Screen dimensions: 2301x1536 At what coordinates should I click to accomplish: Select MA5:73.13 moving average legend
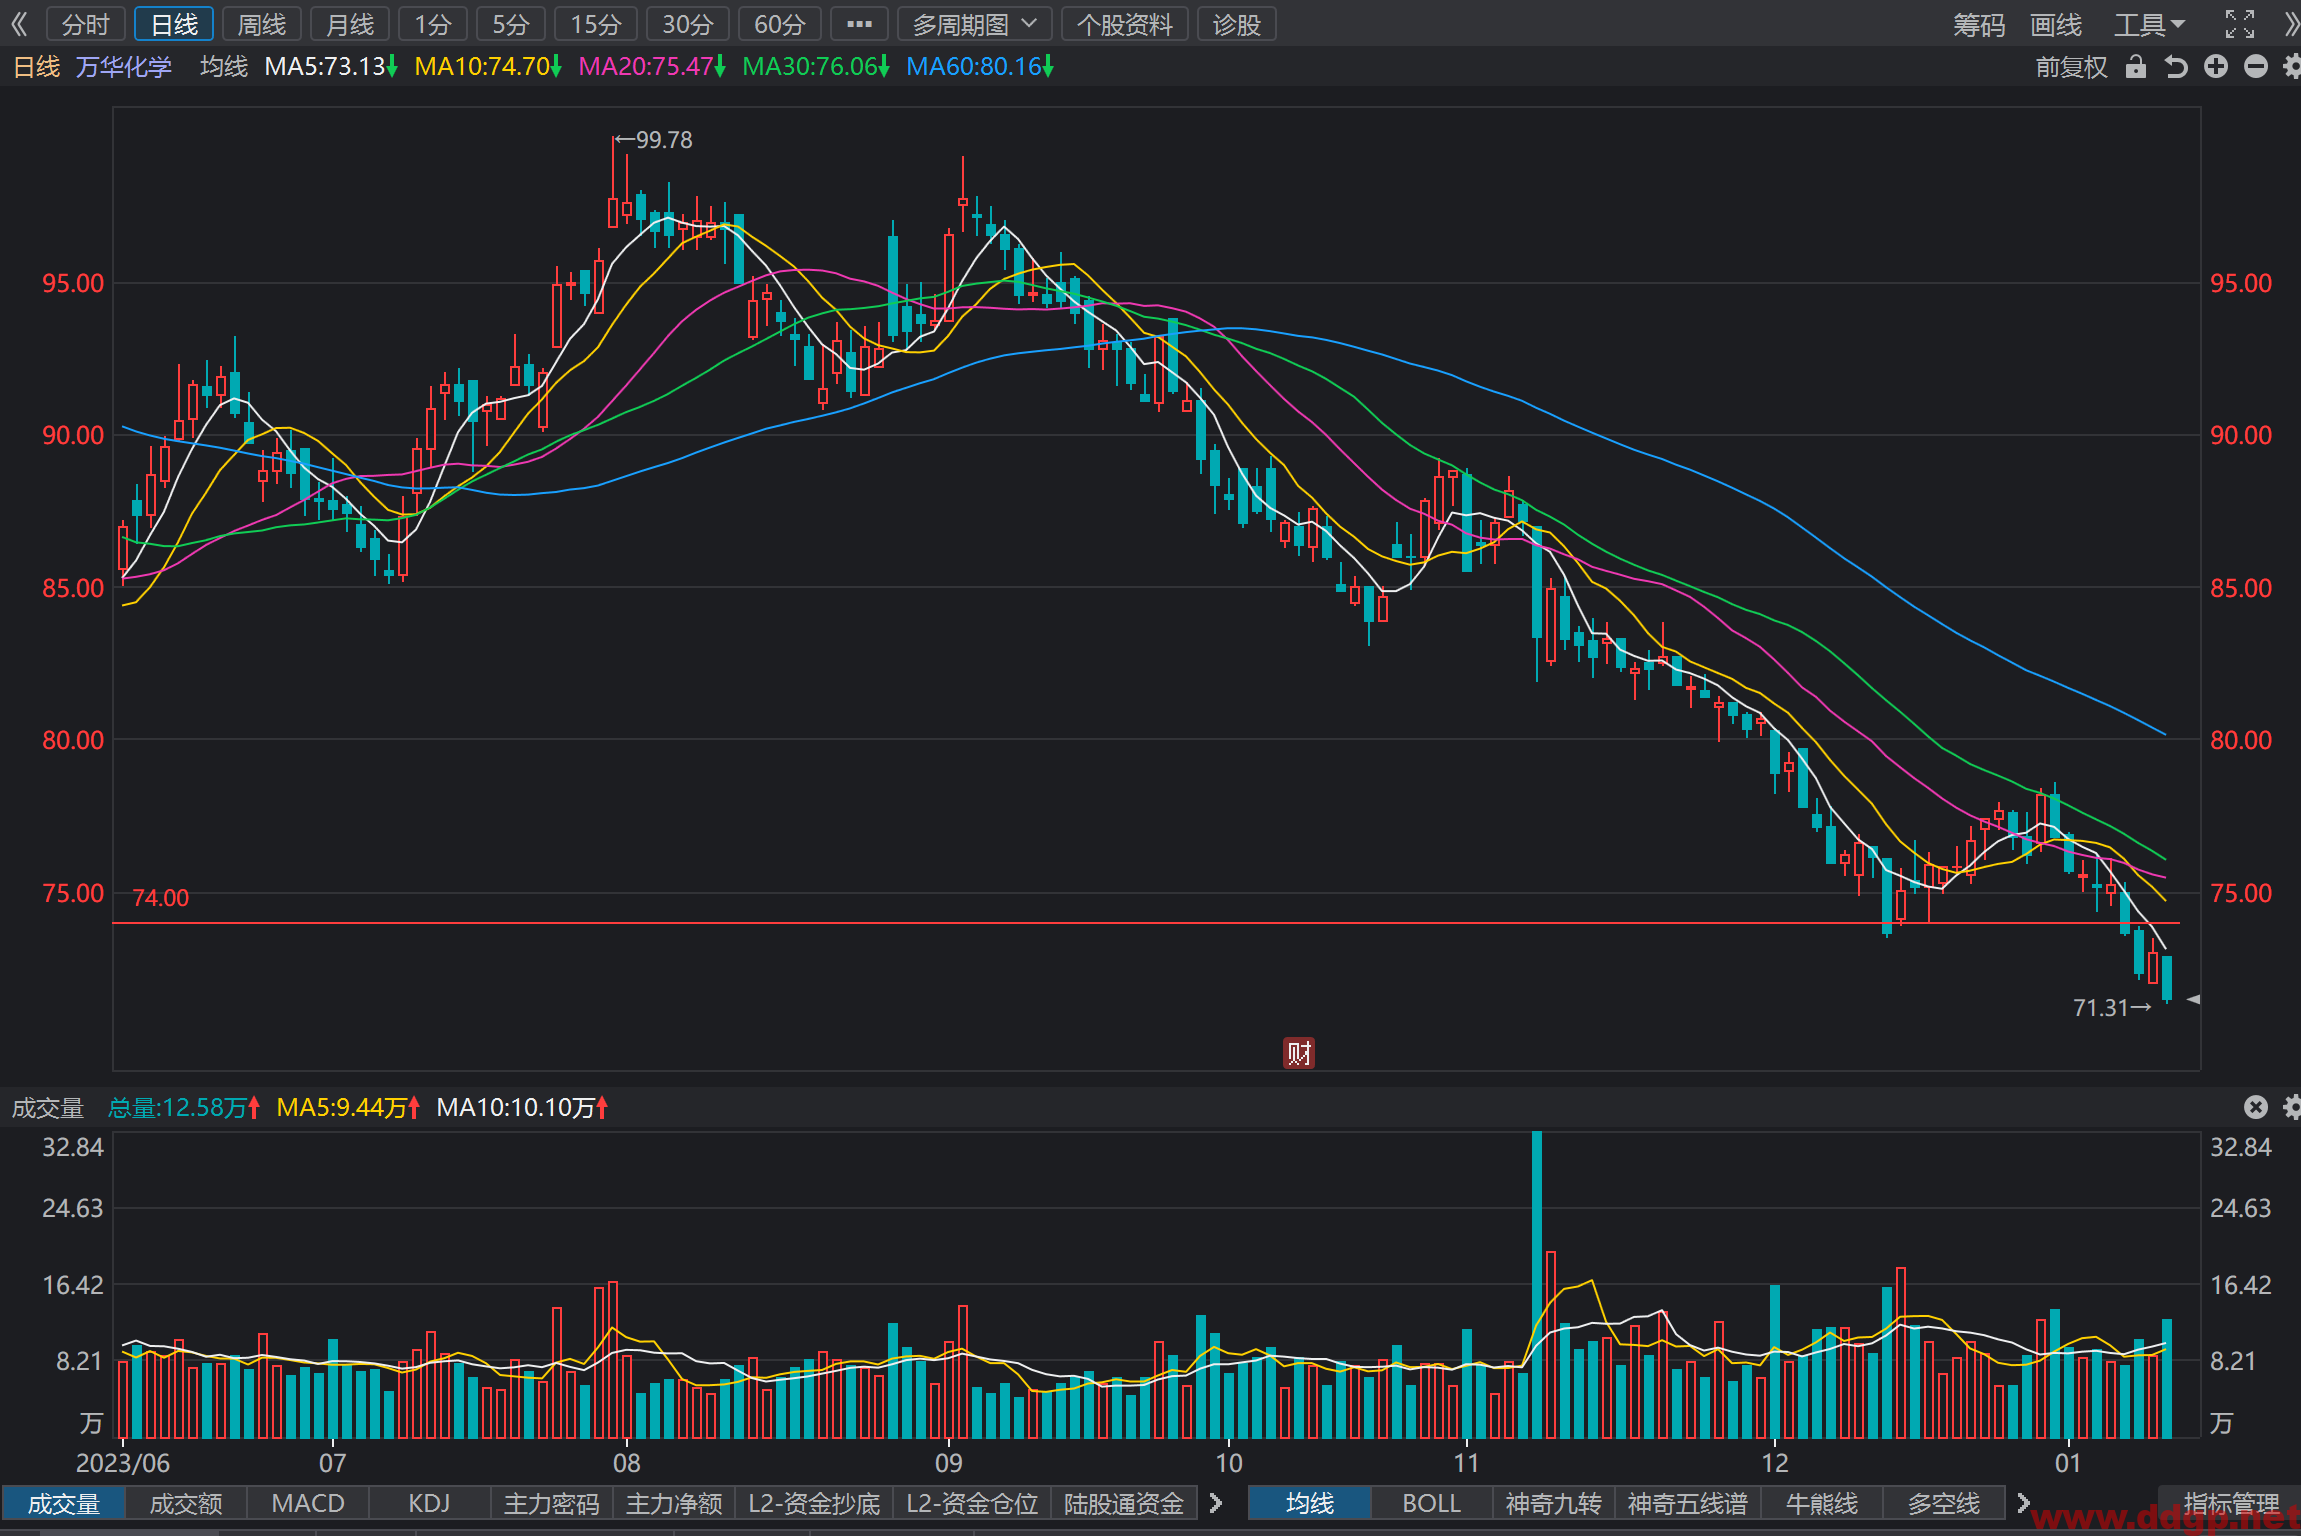tap(331, 67)
